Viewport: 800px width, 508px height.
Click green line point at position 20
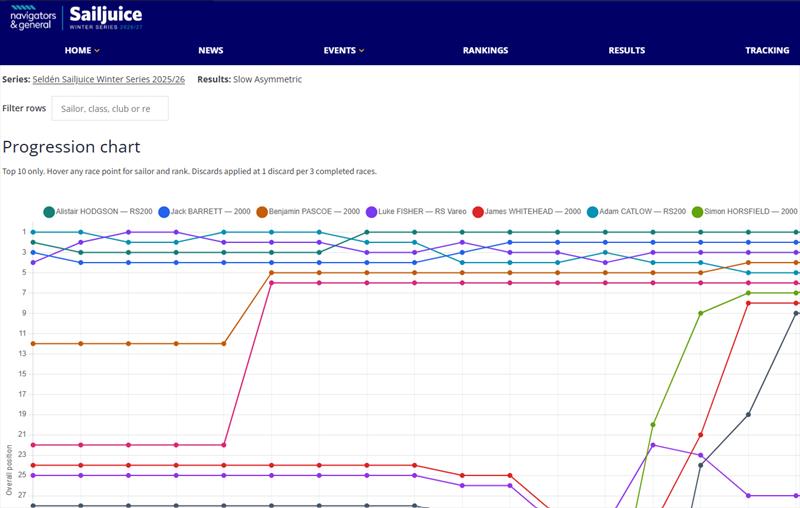pyautogui.click(x=653, y=424)
